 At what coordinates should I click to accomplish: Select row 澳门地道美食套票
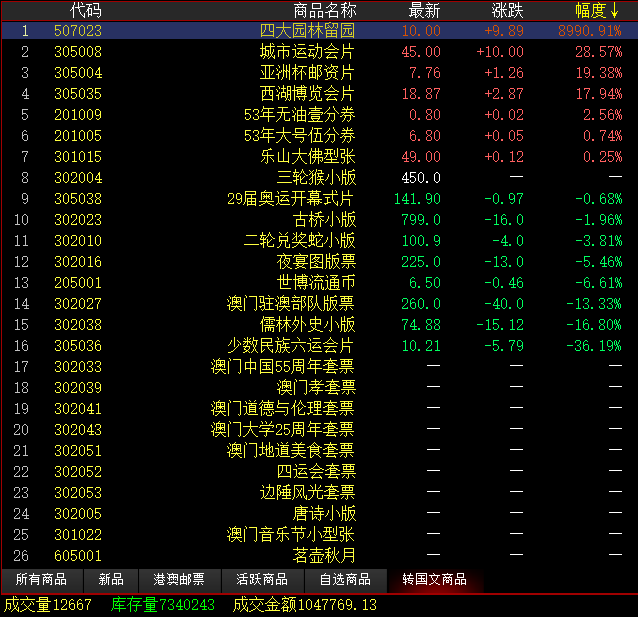[319, 451]
